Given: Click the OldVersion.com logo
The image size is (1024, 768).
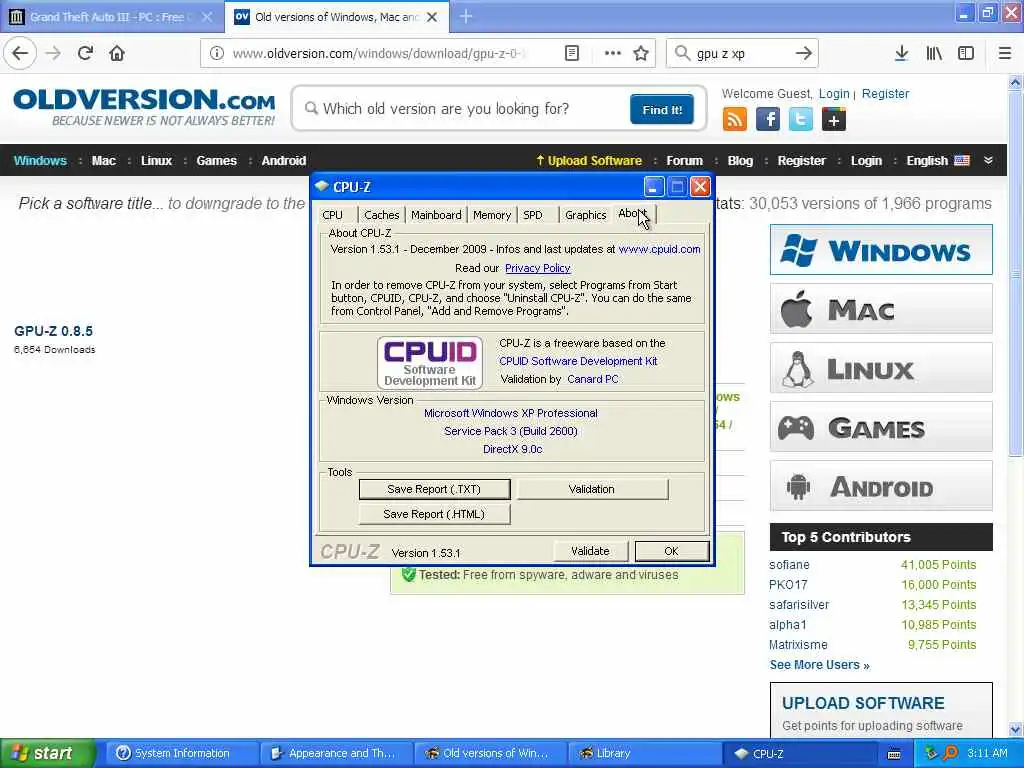Looking at the screenshot, I should pyautogui.click(x=144, y=107).
